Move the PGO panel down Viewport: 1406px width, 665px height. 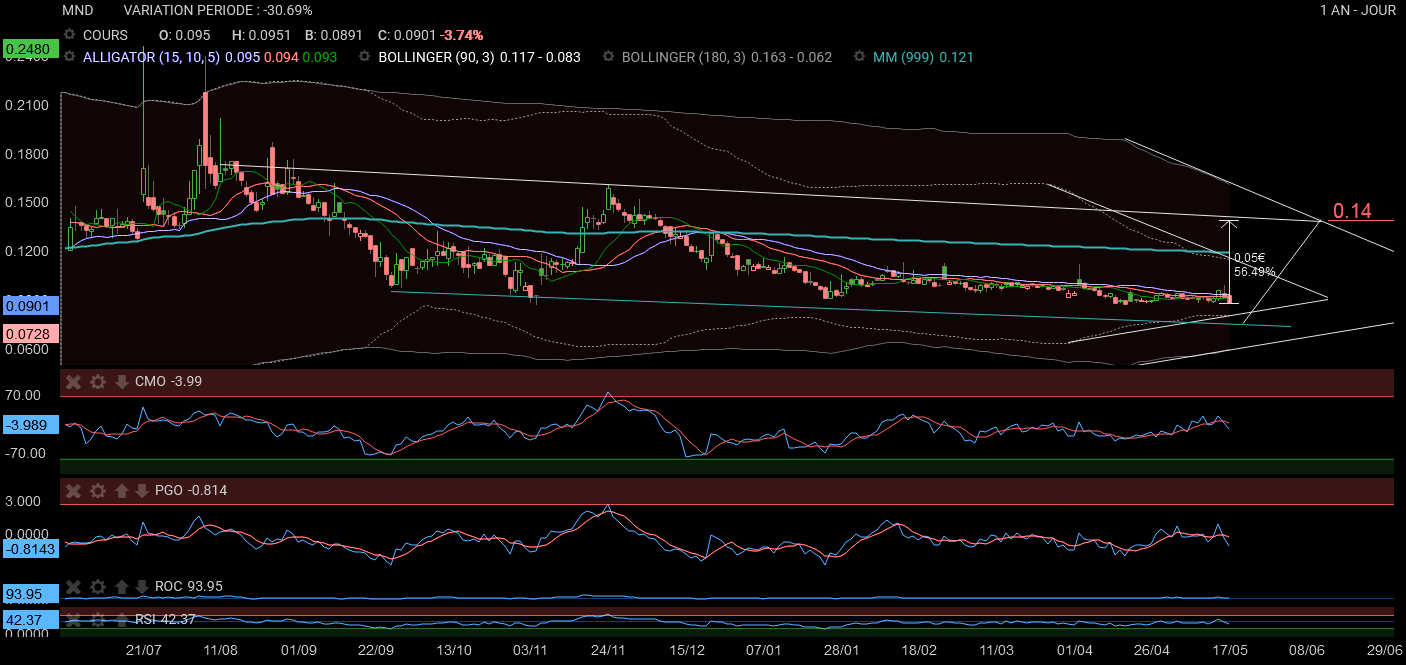click(x=141, y=490)
